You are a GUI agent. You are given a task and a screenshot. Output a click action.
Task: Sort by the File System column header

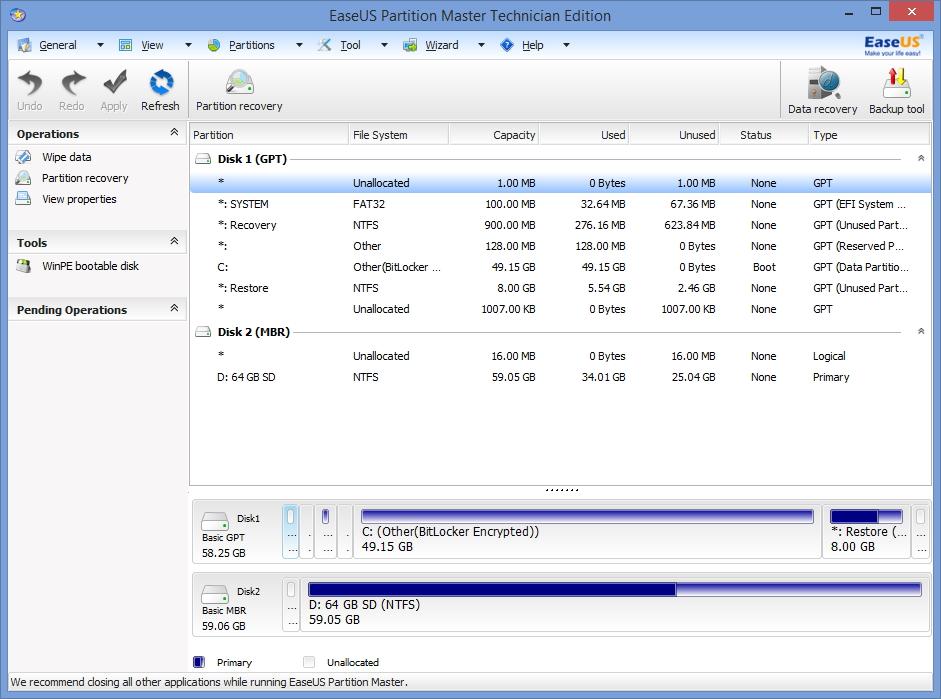tap(398, 135)
